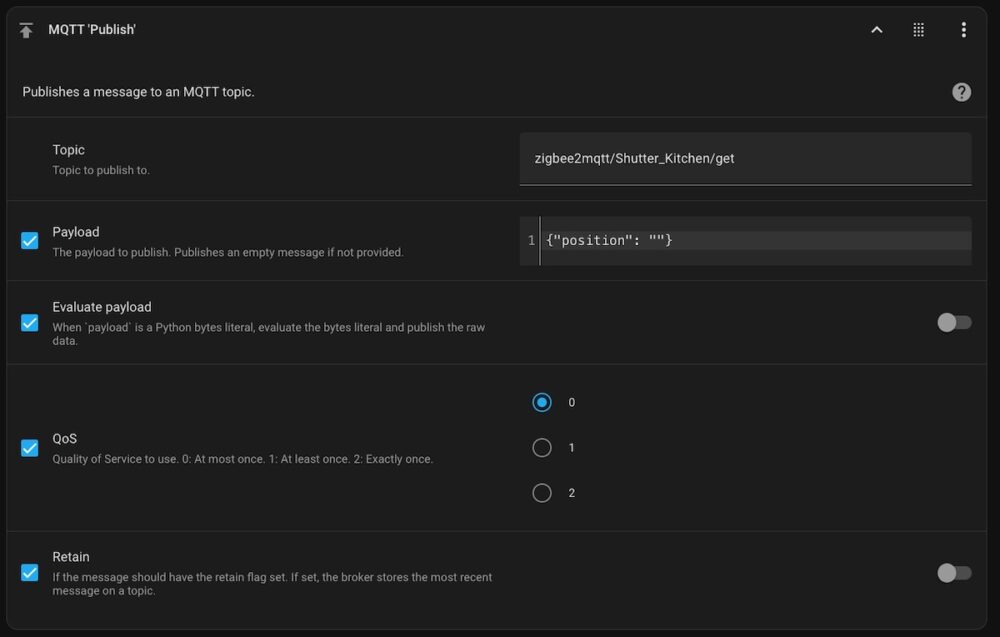Image resolution: width=1000 pixels, height=637 pixels.
Task: Select QoS radio option 0
Action: 542,402
